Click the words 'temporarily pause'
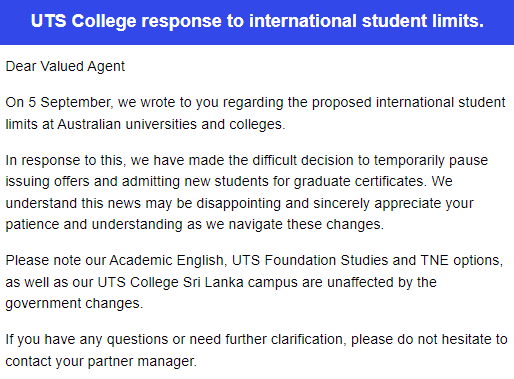Viewport: 514px width, 379px height. (x=431, y=160)
